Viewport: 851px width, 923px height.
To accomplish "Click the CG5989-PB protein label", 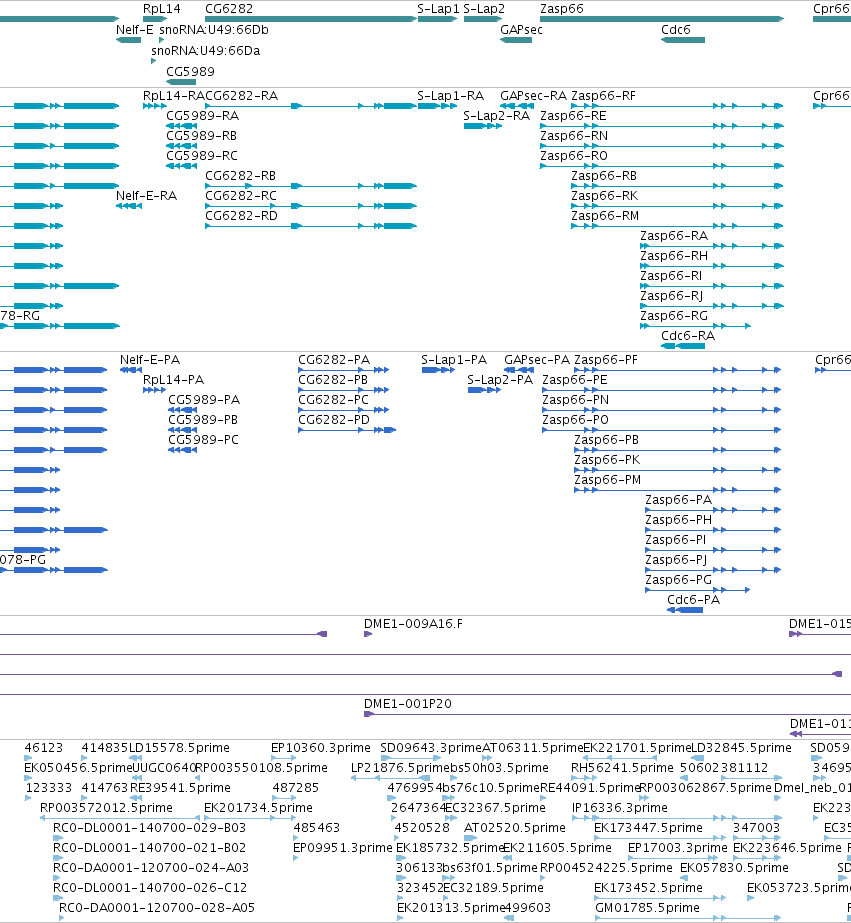I will tap(203, 420).
